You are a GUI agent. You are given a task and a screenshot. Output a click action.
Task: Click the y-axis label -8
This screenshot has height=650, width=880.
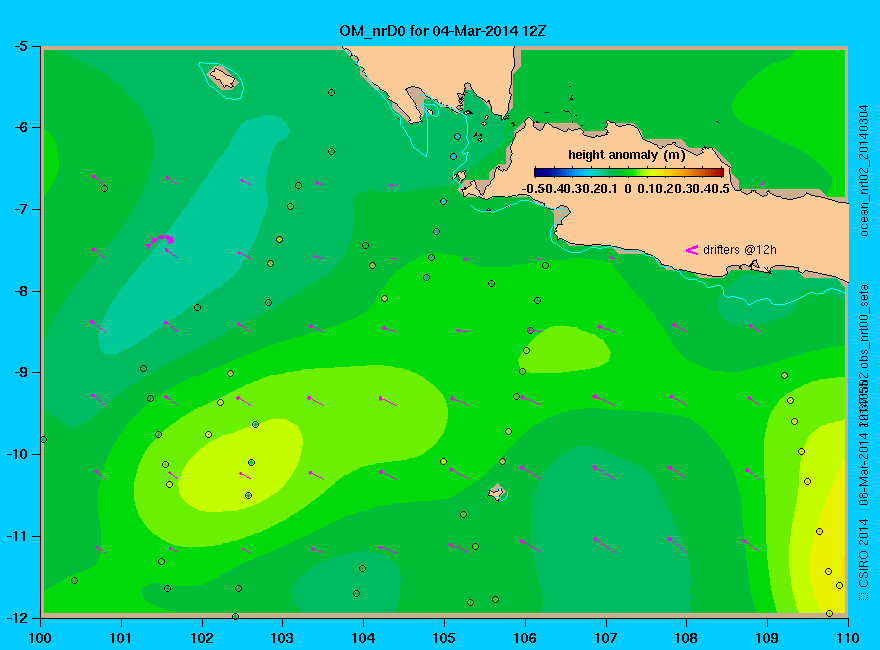coord(20,291)
